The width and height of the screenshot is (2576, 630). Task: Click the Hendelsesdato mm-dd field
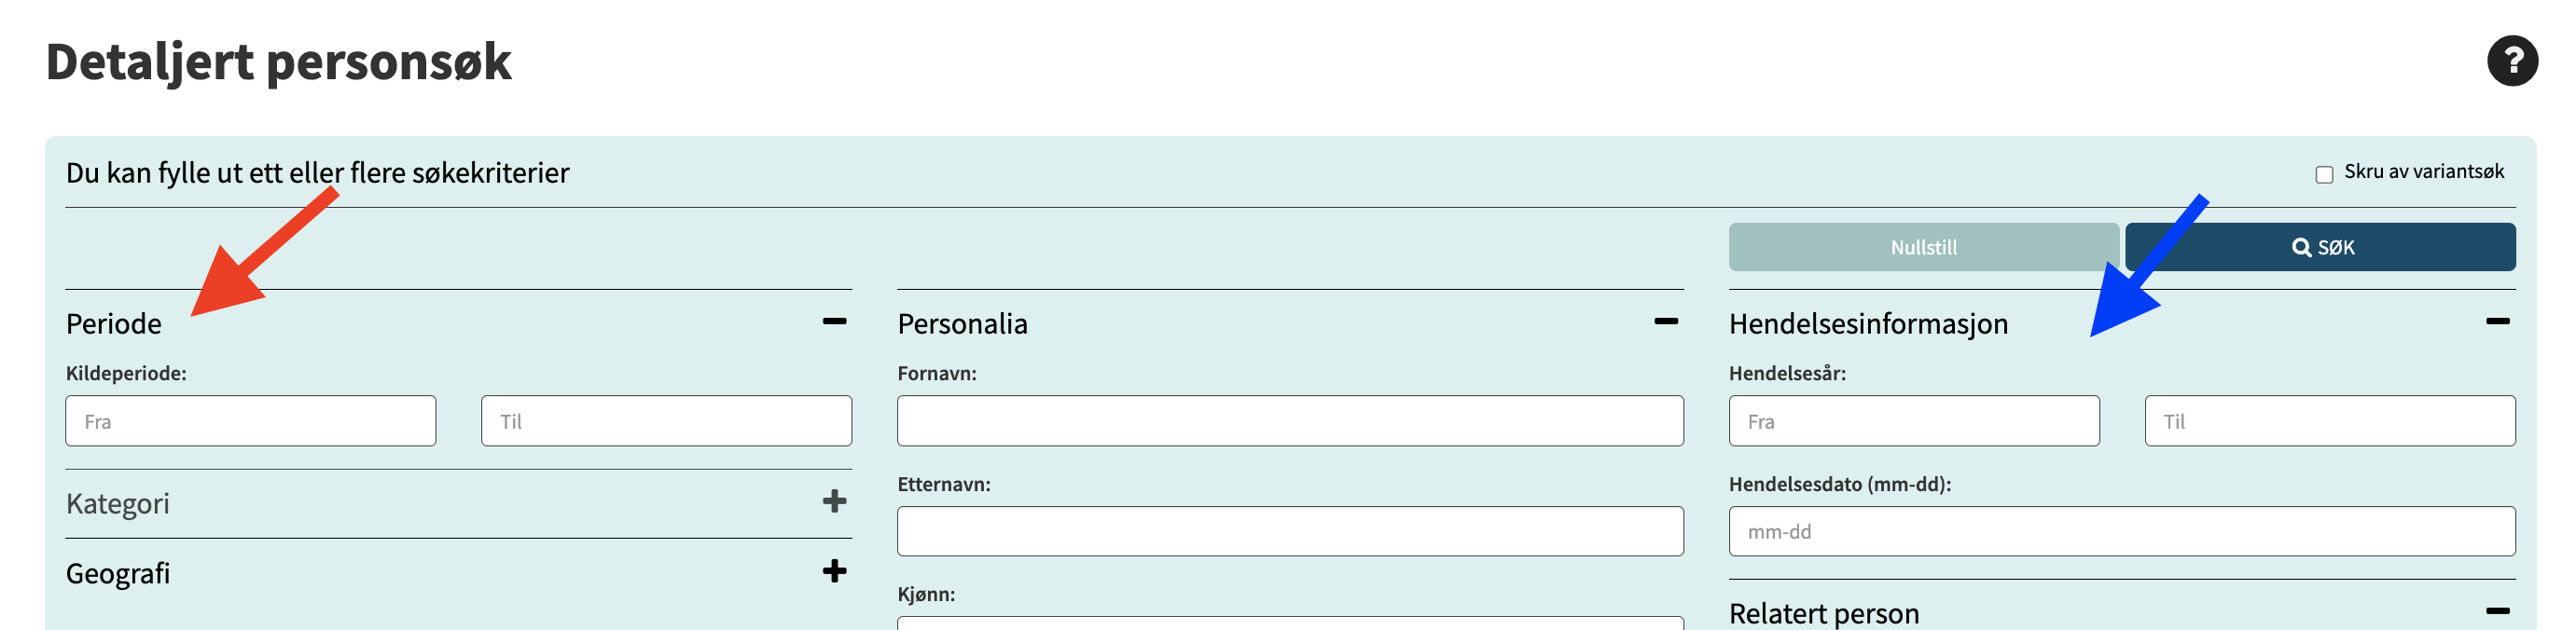2122,531
